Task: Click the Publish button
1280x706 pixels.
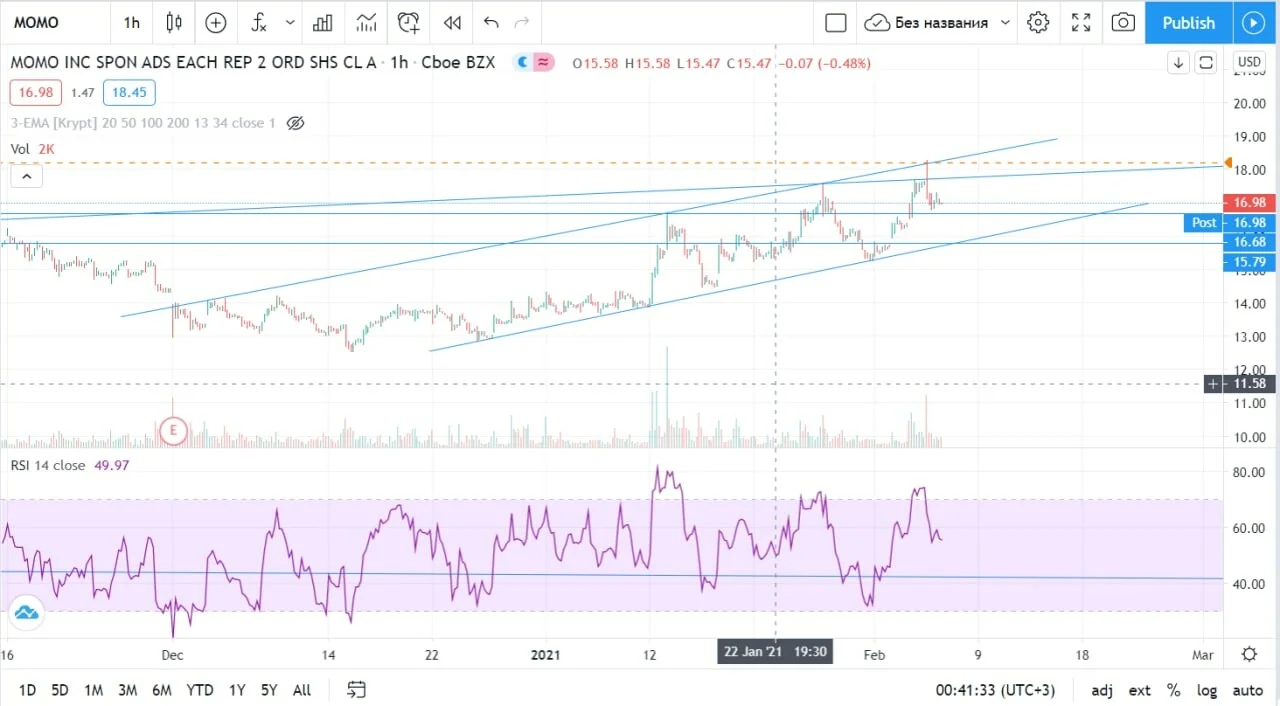Action: tap(1188, 22)
